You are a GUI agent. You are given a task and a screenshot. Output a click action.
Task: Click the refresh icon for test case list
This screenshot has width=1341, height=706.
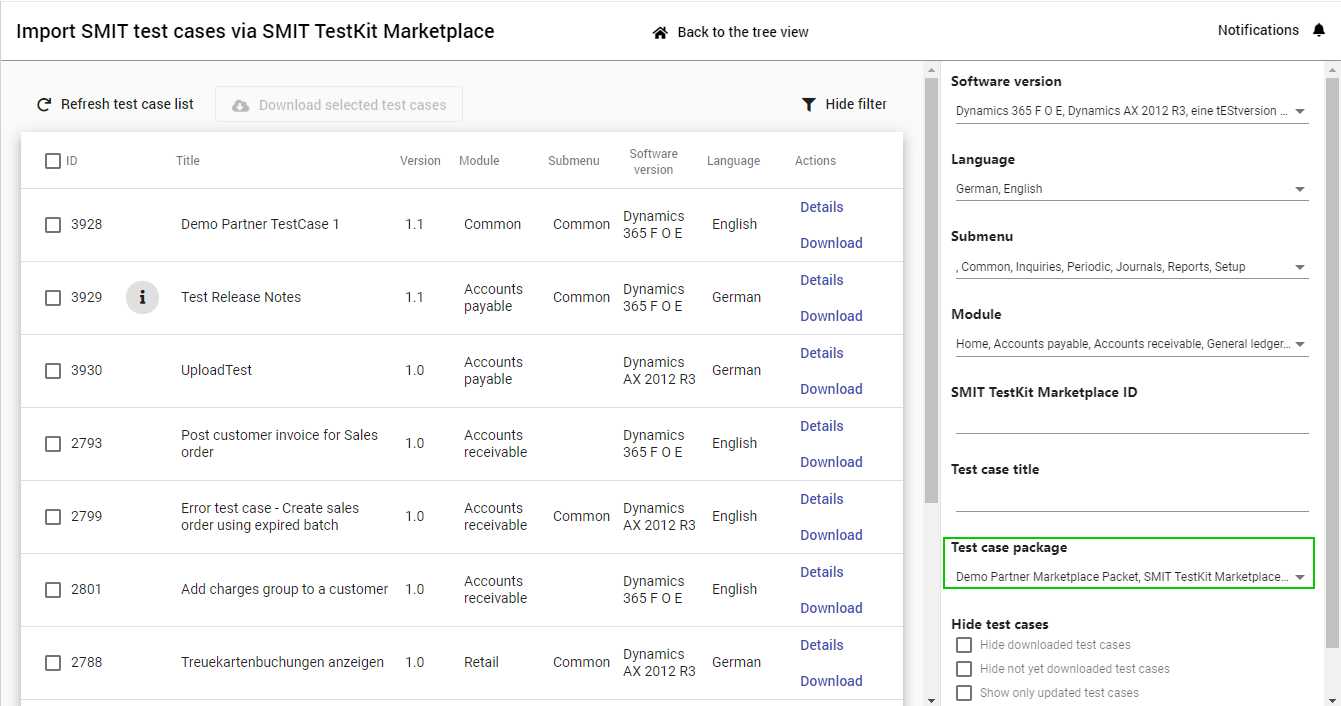(x=44, y=105)
